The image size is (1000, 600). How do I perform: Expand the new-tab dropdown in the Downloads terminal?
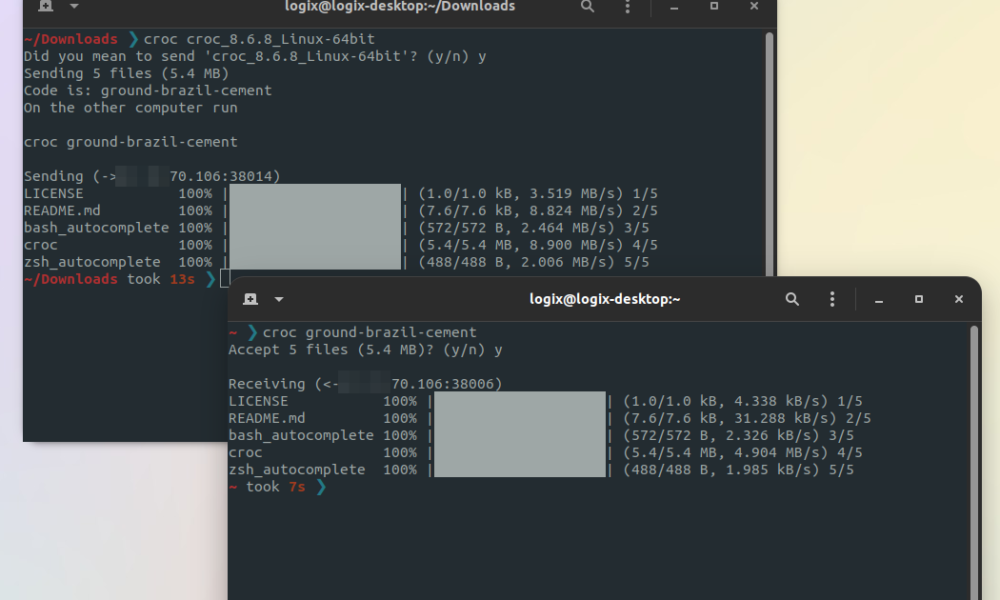coord(74,6)
